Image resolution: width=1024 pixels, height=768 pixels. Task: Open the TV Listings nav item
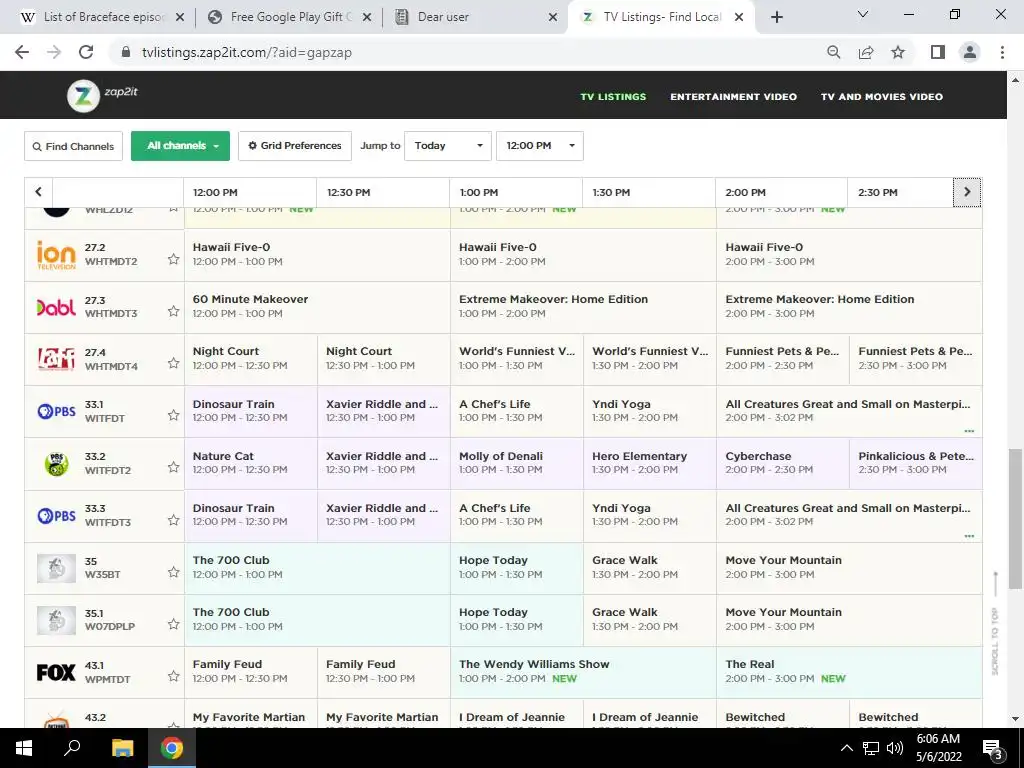point(613,97)
